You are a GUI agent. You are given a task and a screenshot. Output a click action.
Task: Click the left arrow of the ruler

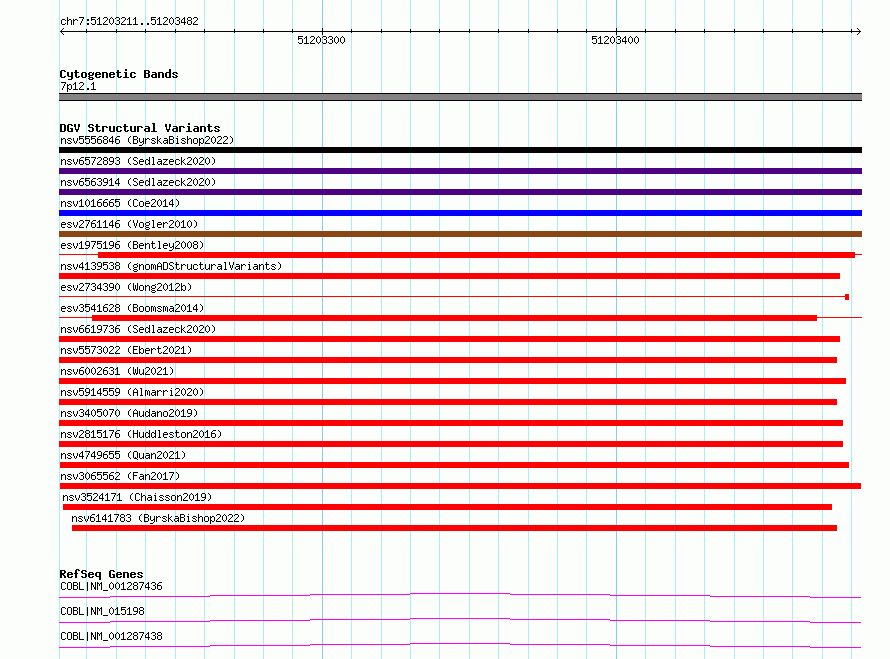point(62,31)
